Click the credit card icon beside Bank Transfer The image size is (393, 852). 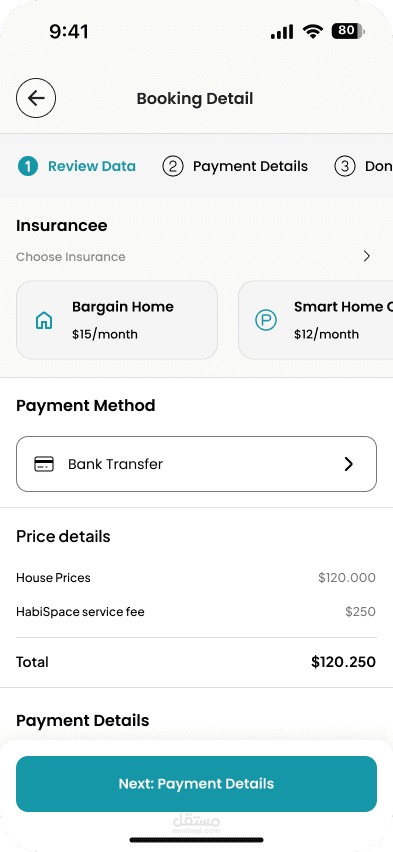coord(44,464)
